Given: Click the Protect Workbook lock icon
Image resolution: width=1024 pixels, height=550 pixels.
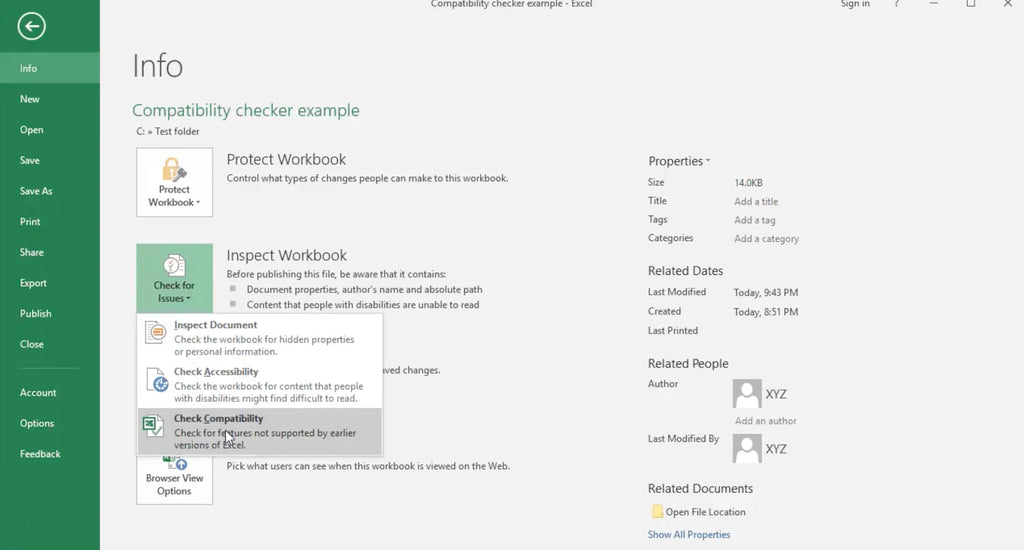Looking at the screenshot, I should tap(174, 169).
